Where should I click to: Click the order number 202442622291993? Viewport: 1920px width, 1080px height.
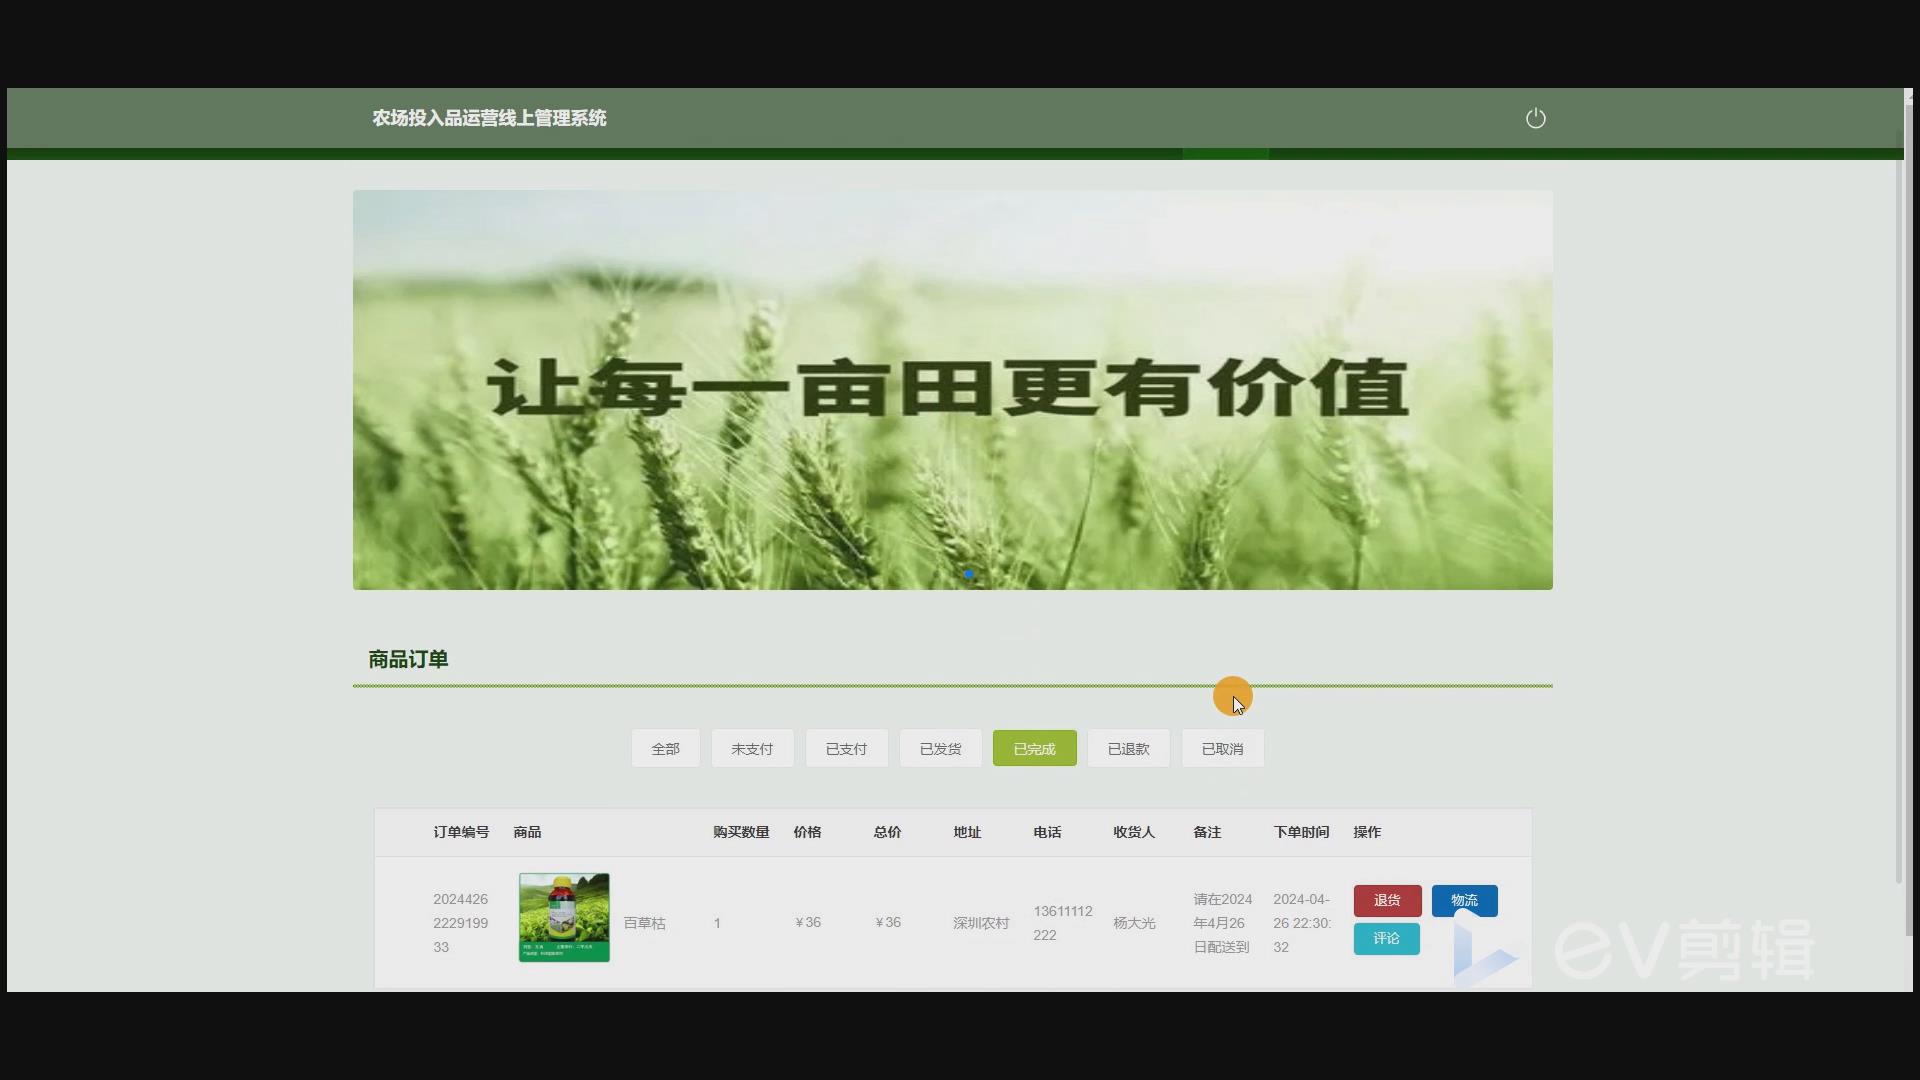pyautogui.click(x=460, y=922)
